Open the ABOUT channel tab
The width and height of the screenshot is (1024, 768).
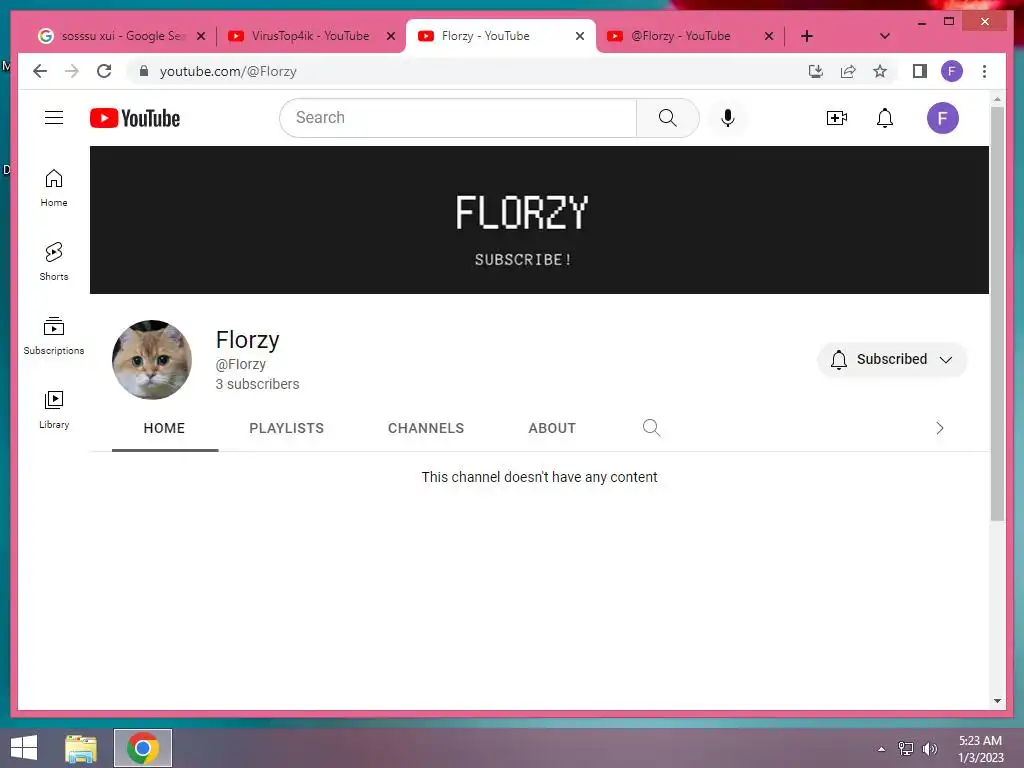[x=552, y=428]
